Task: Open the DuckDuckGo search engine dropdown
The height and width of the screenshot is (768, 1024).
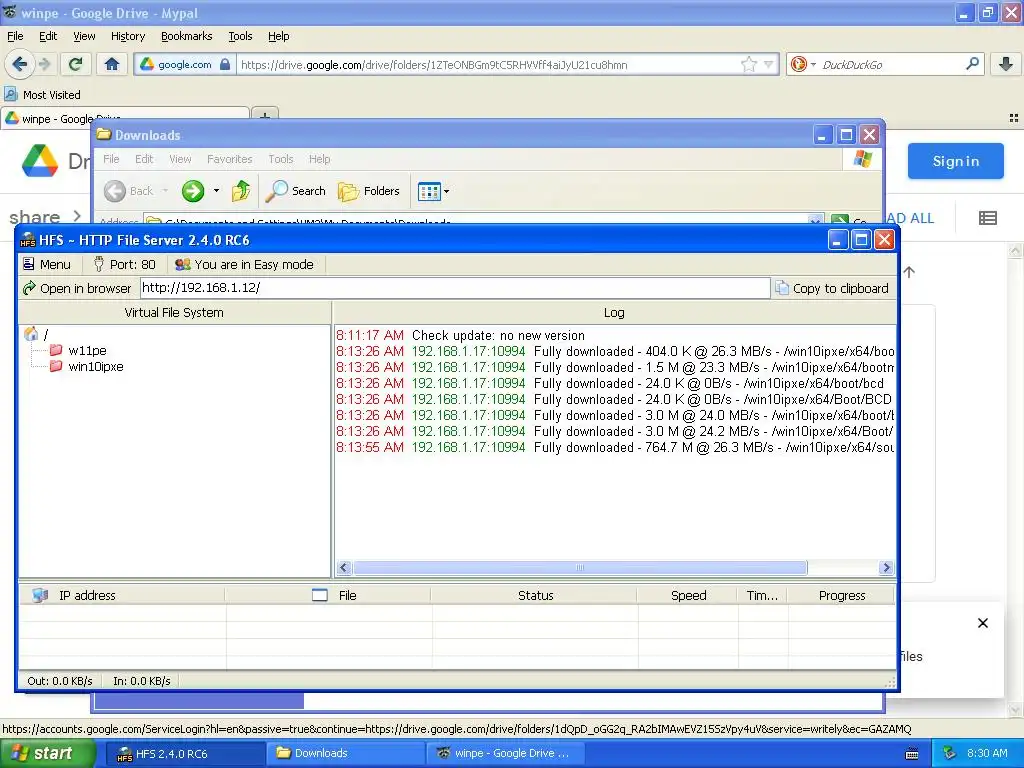Action: (x=803, y=64)
